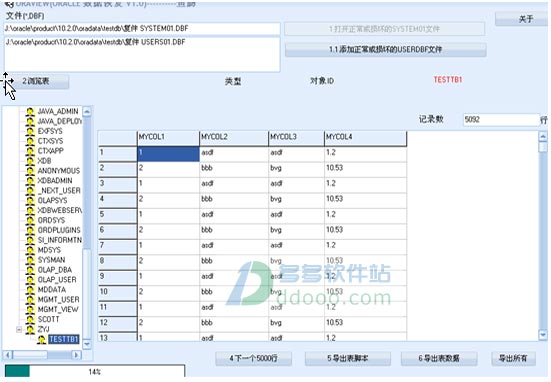The height and width of the screenshot is (382, 551).
Task: Click tree horizontal scrollbar left arrow
Action: [x=8, y=355]
